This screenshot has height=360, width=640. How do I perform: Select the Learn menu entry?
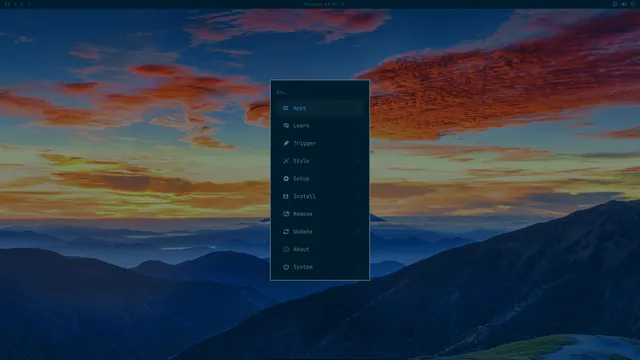click(x=320, y=126)
